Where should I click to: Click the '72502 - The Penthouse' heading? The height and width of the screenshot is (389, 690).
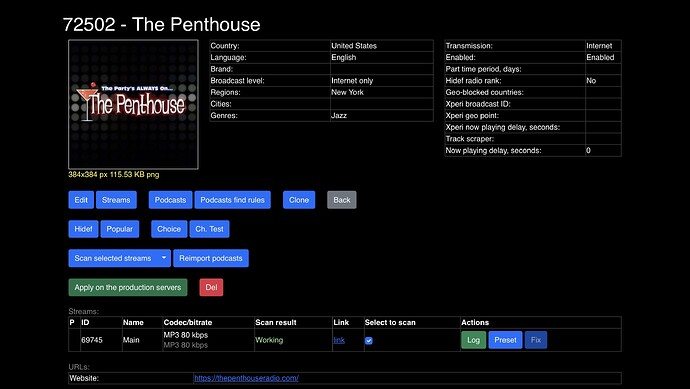[x=161, y=24]
